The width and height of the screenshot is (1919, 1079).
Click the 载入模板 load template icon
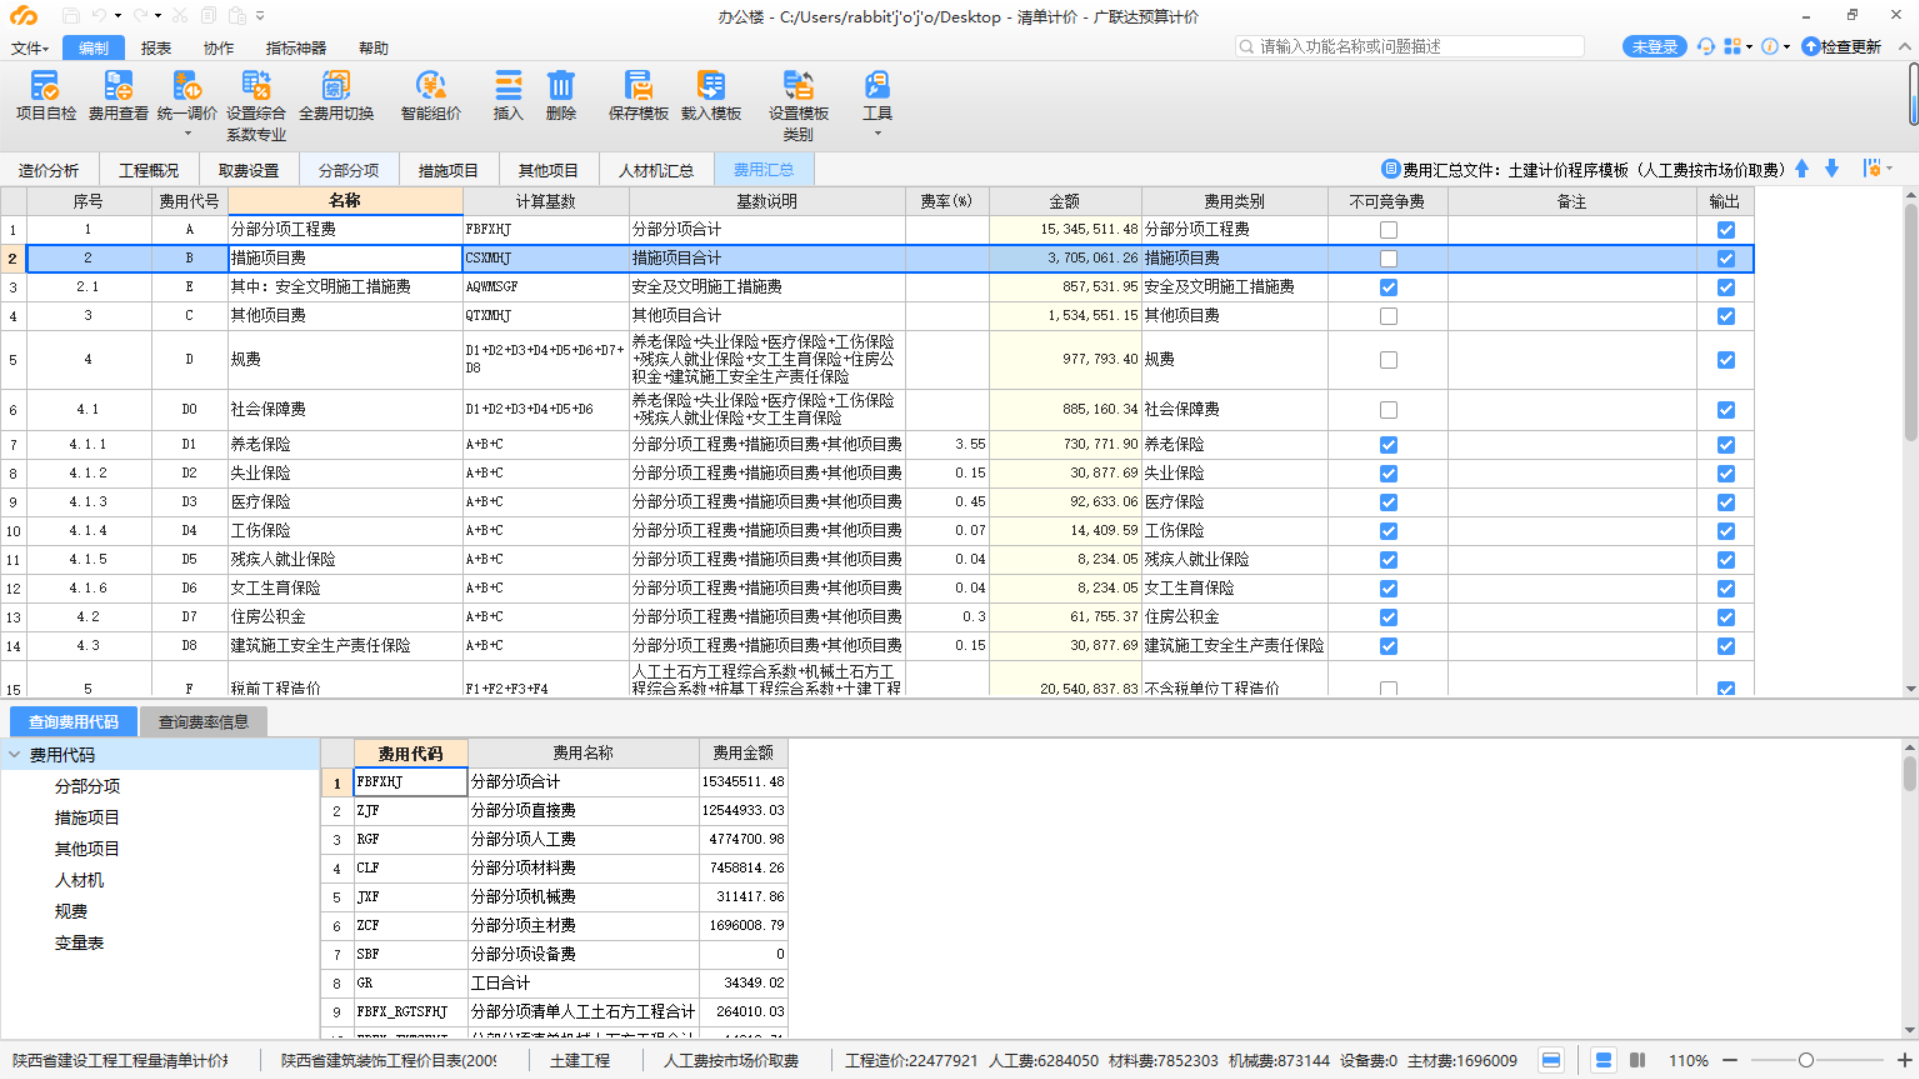point(711,96)
